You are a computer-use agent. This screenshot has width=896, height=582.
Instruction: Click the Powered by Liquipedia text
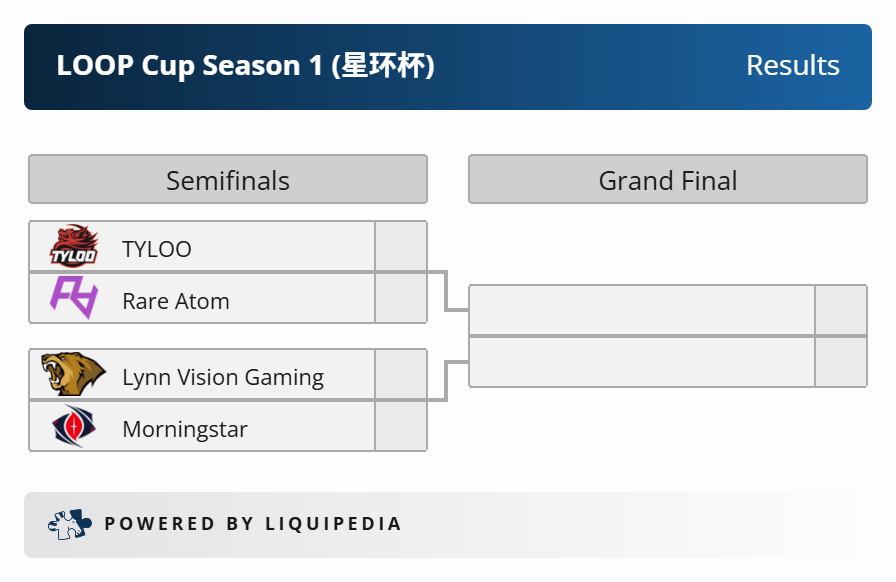[x=253, y=524]
